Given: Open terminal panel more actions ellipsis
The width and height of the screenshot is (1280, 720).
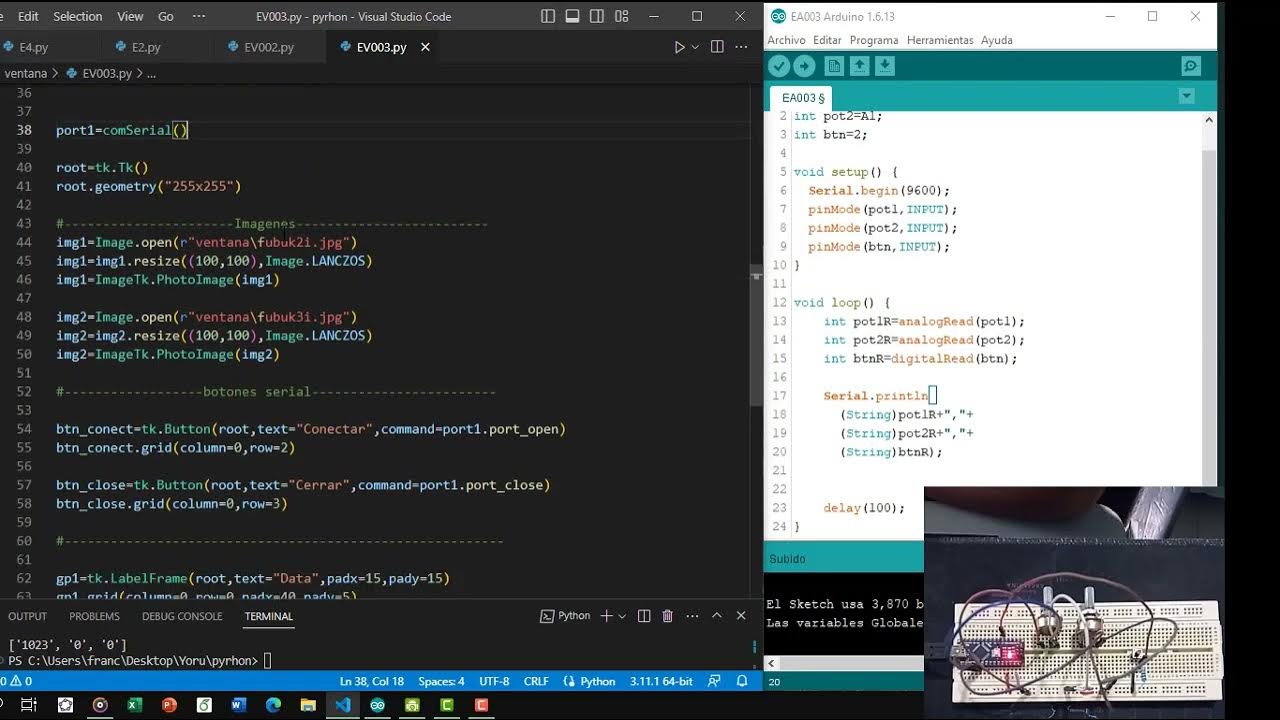Looking at the screenshot, I should (692, 616).
